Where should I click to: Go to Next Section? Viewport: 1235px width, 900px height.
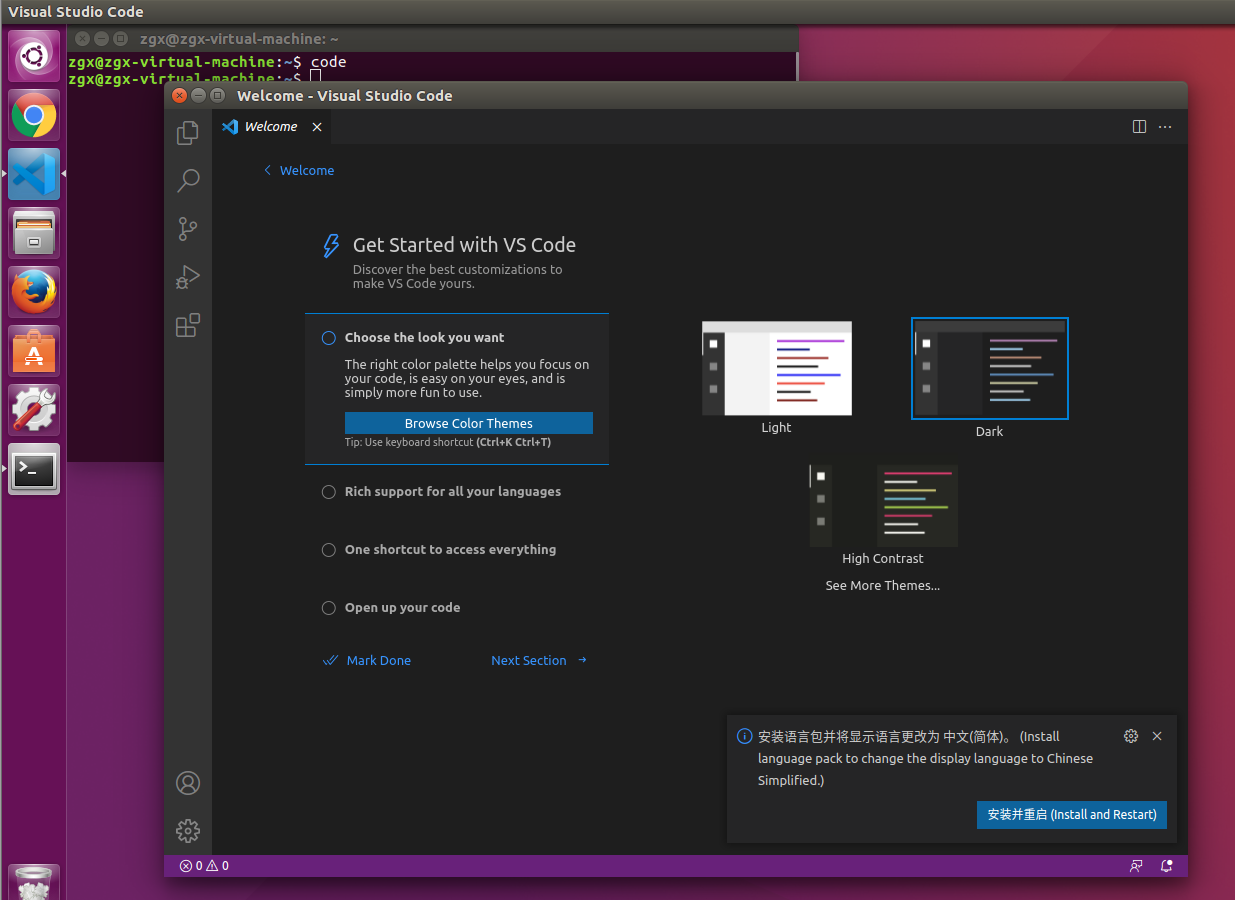(539, 660)
